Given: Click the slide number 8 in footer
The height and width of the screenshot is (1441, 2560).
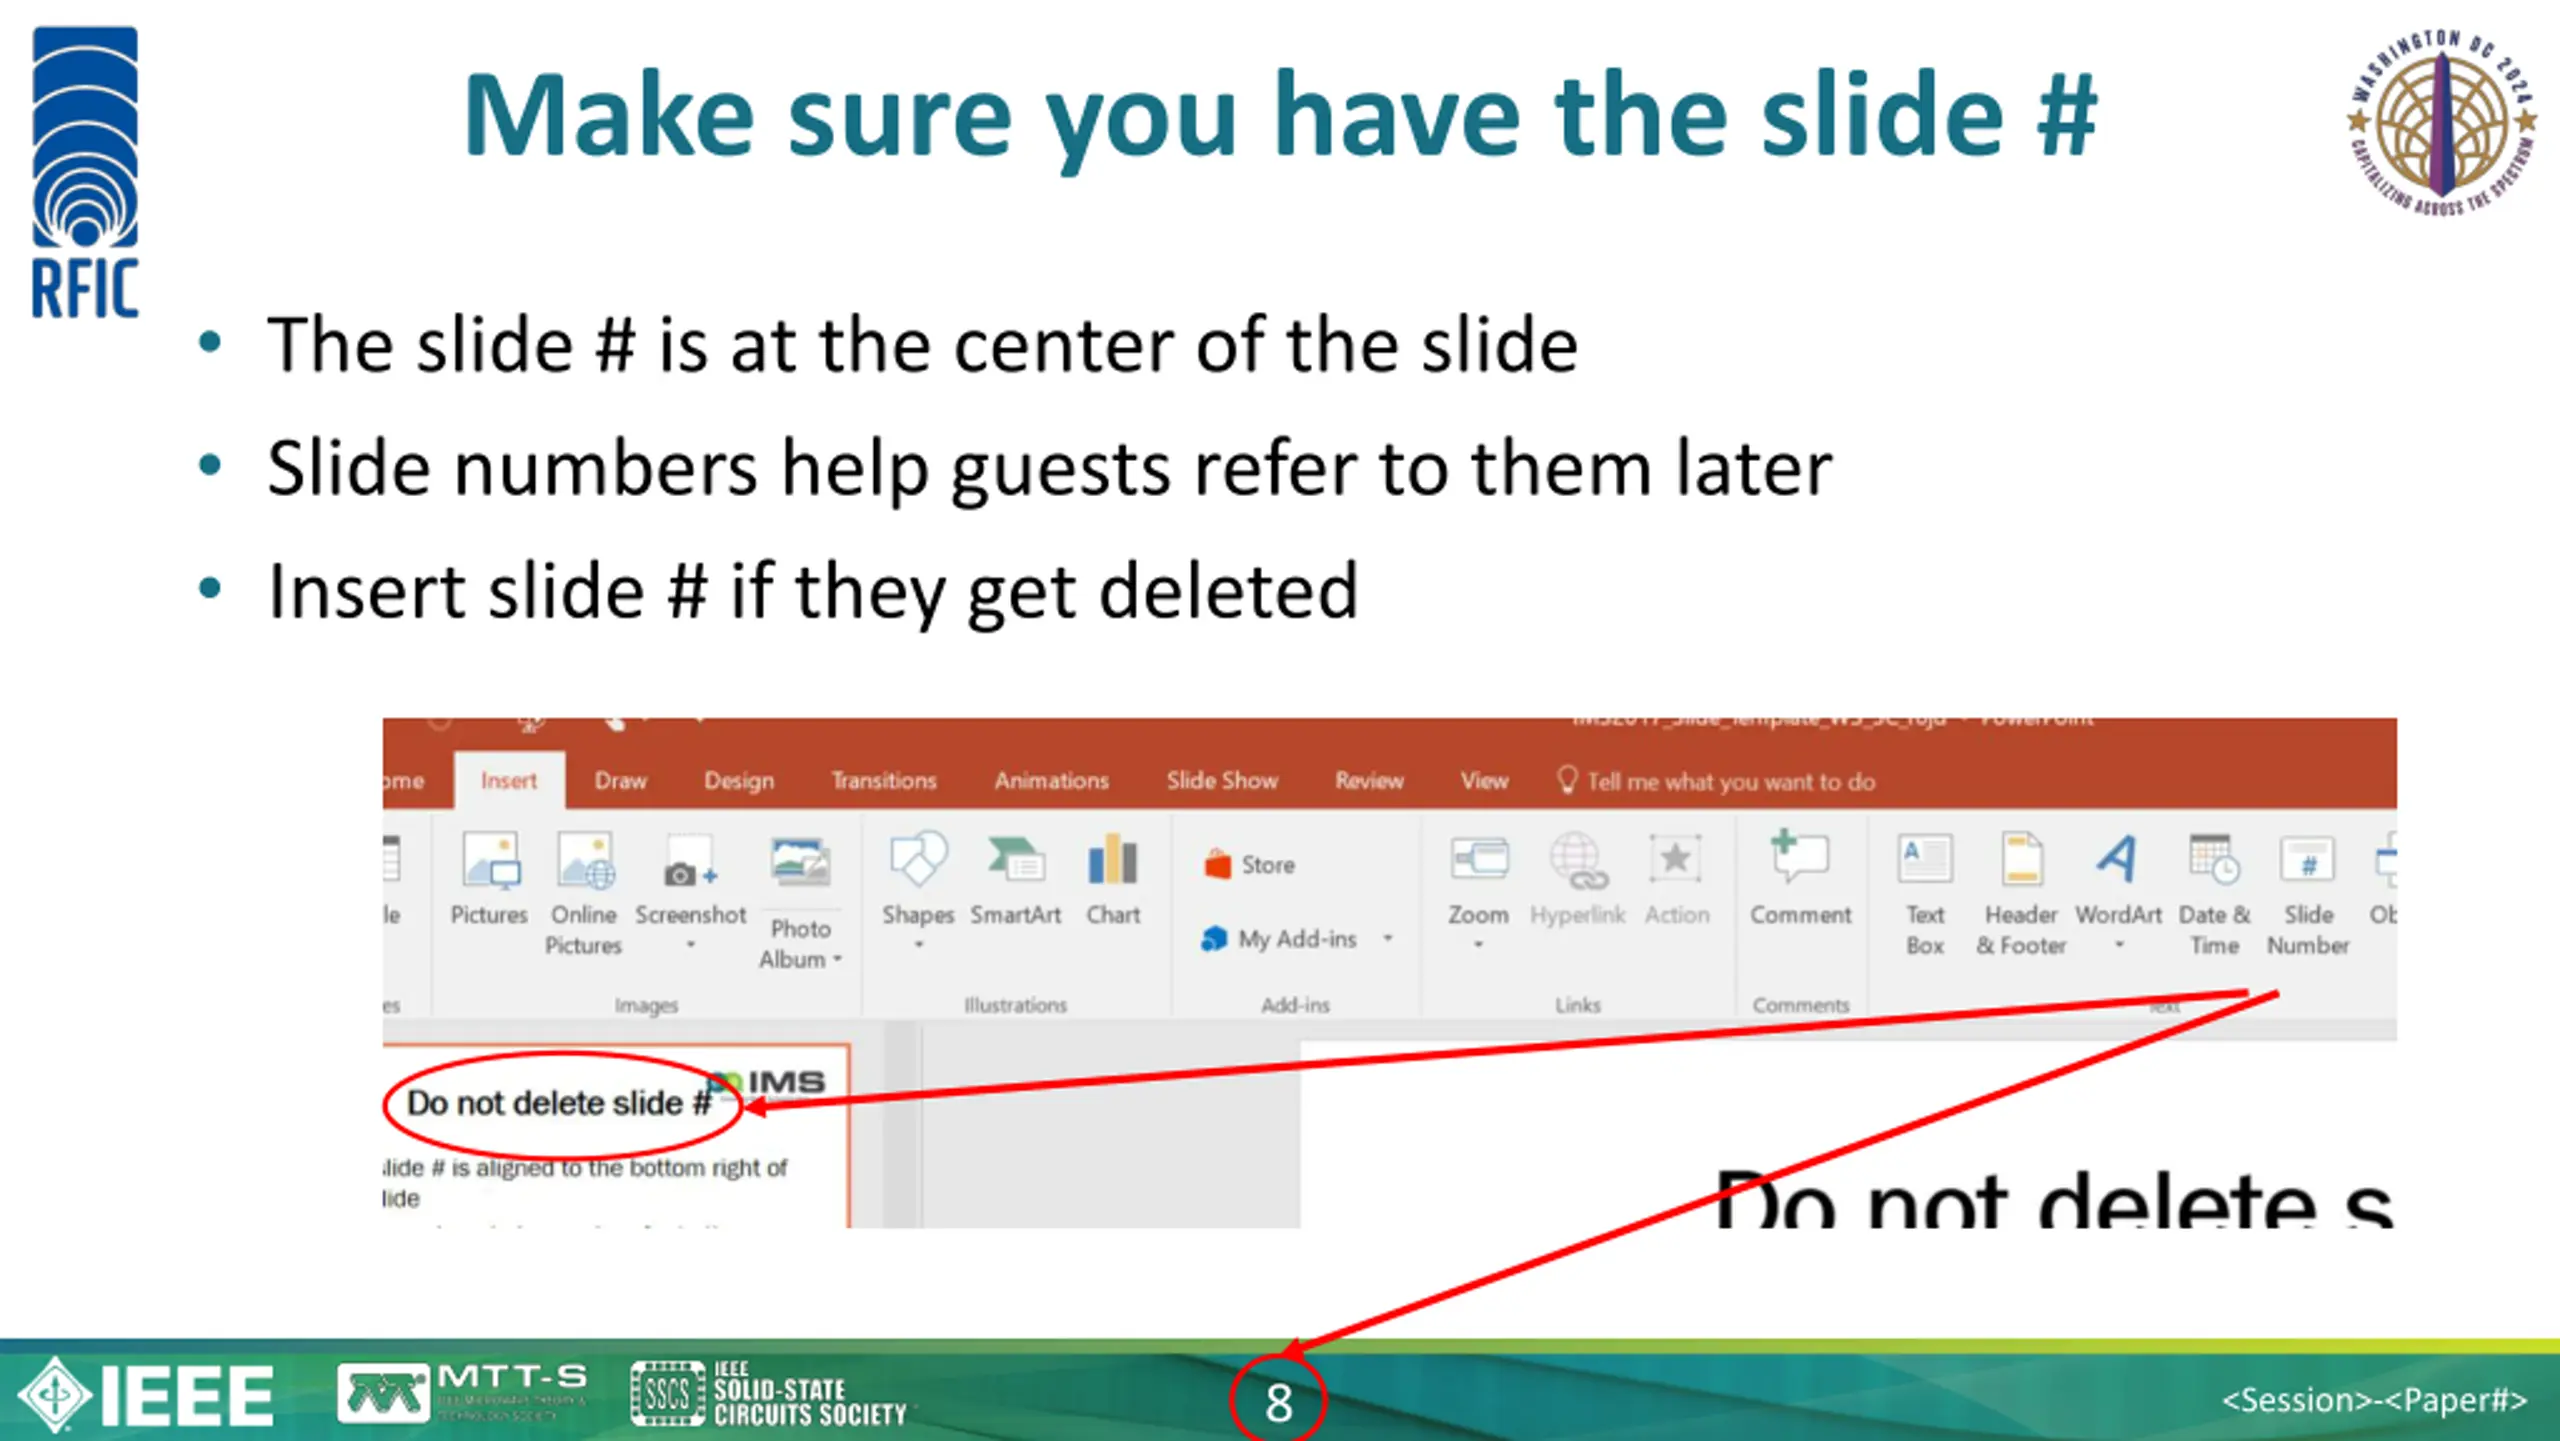Looking at the screenshot, I should pyautogui.click(x=1278, y=1402).
